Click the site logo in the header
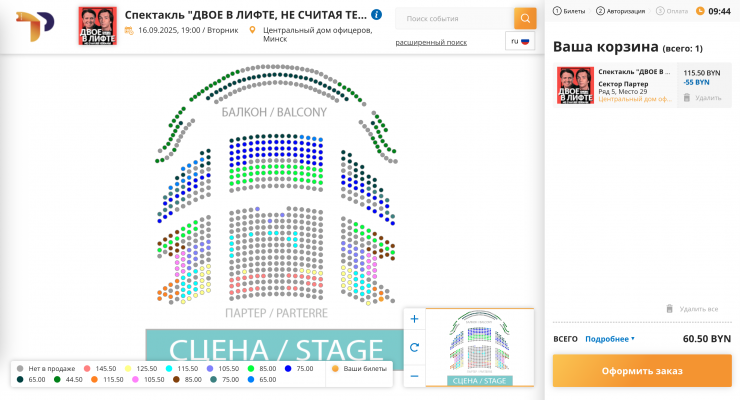 [x=34, y=26]
